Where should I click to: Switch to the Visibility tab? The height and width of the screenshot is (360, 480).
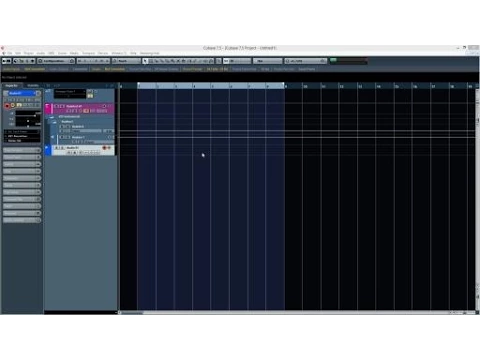coord(33,86)
